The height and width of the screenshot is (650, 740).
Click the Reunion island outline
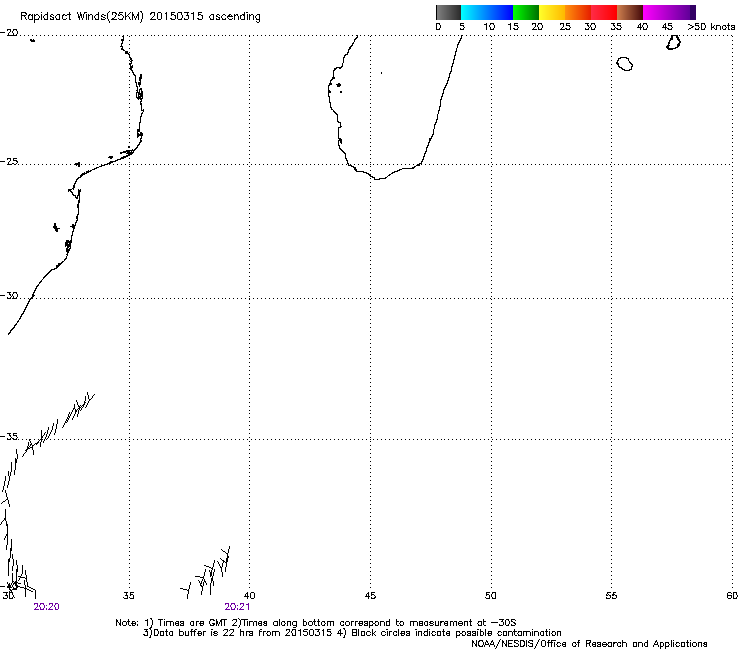(x=625, y=64)
